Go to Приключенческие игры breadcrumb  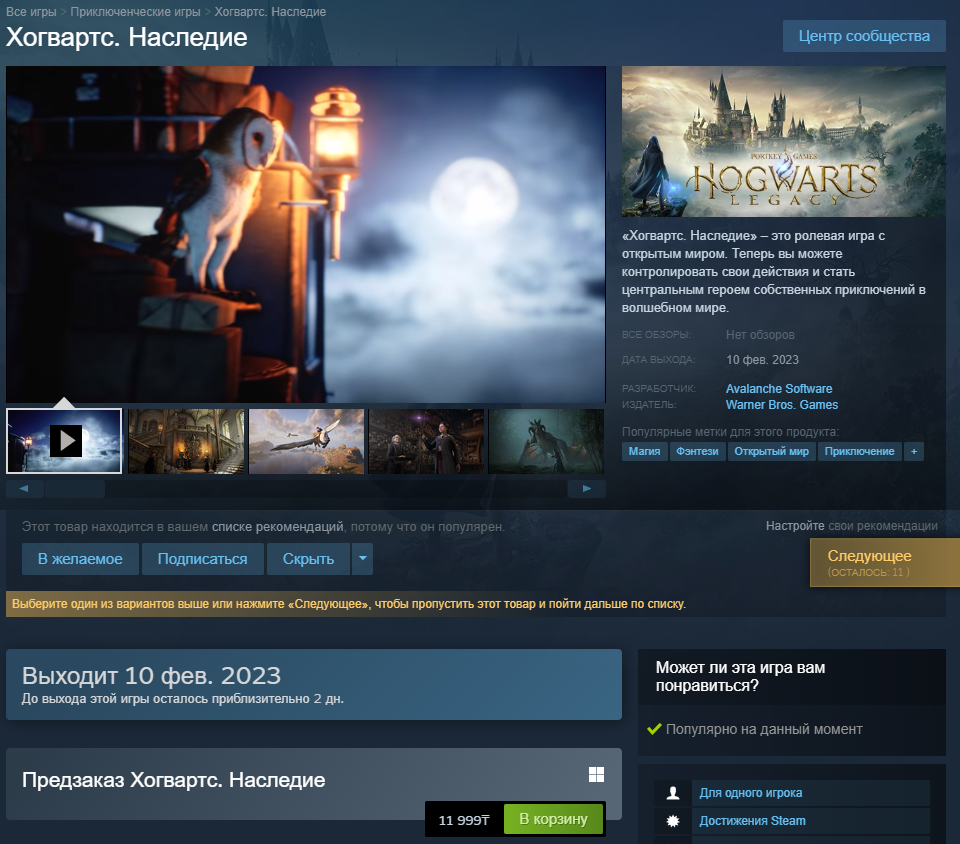[135, 12]
